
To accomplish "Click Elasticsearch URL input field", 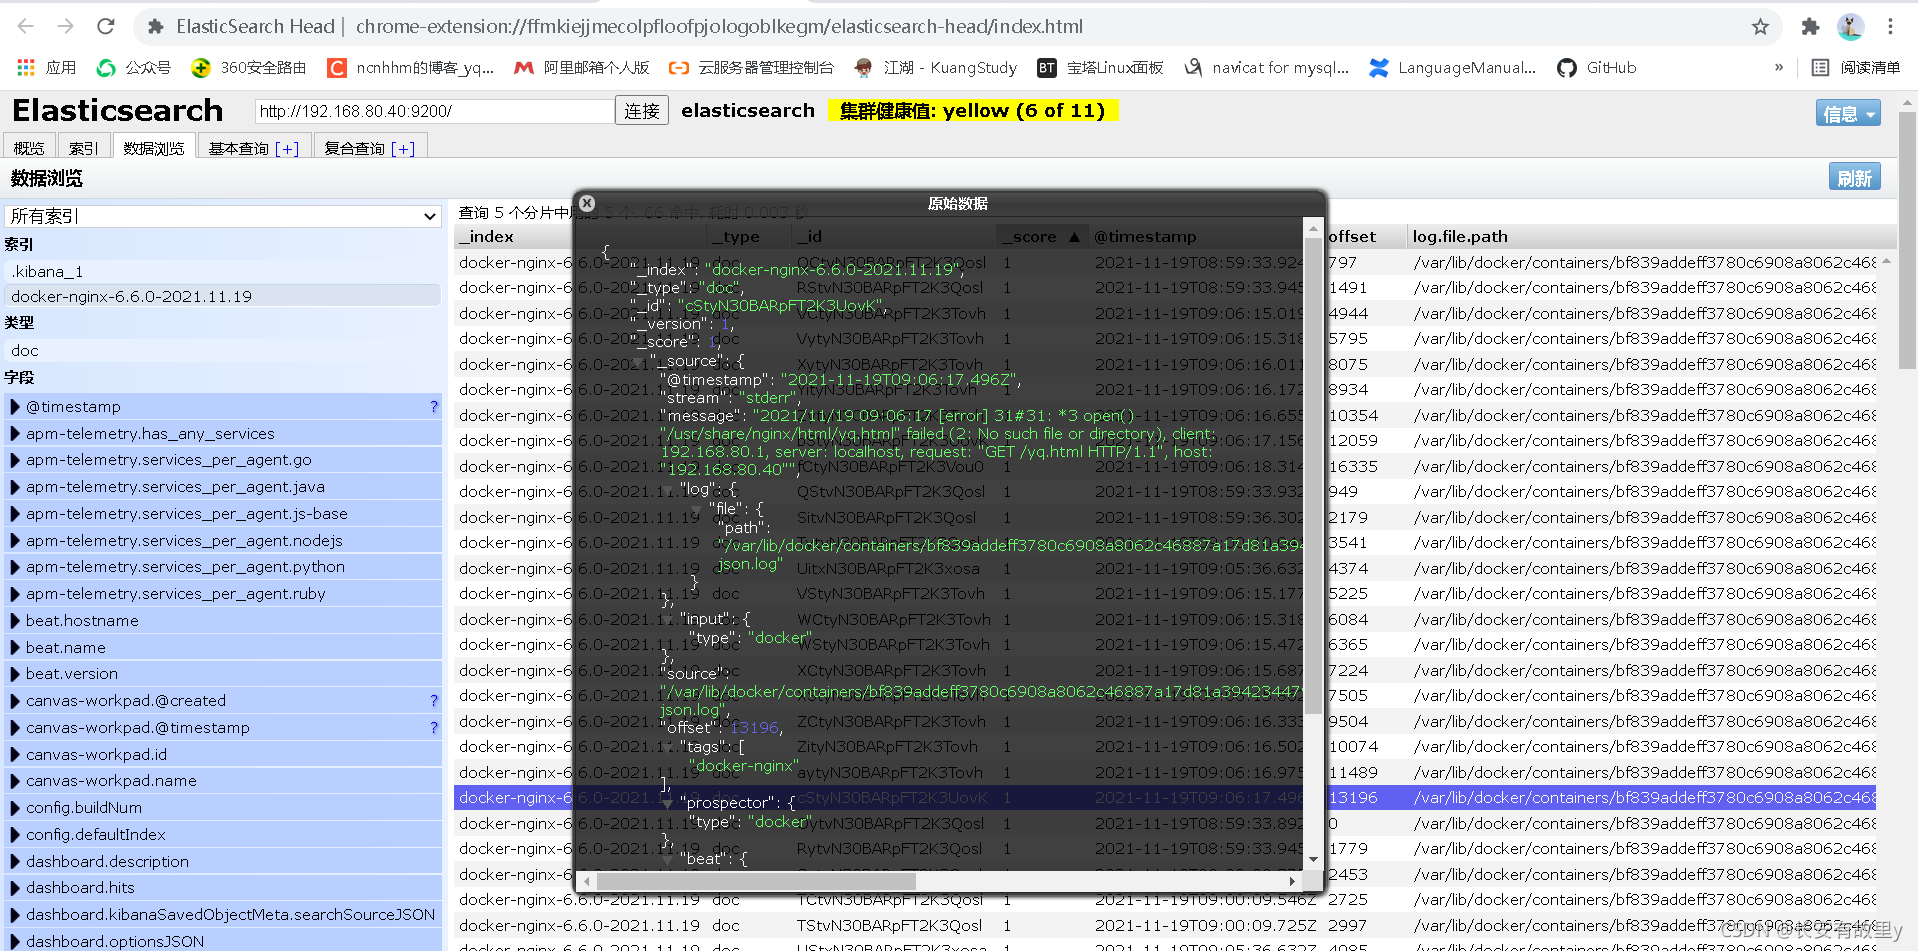I will pyautogui.click(x=434, y=111).
